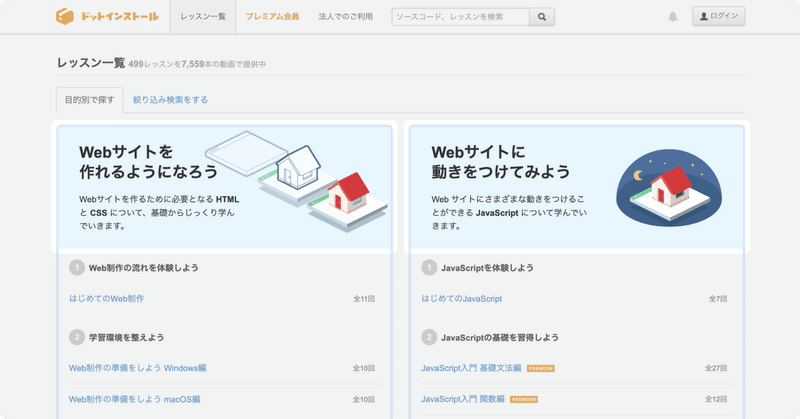Focus the ソースコード、レッスンを検索 search field

pyautogui.click(x=461, y=17)
